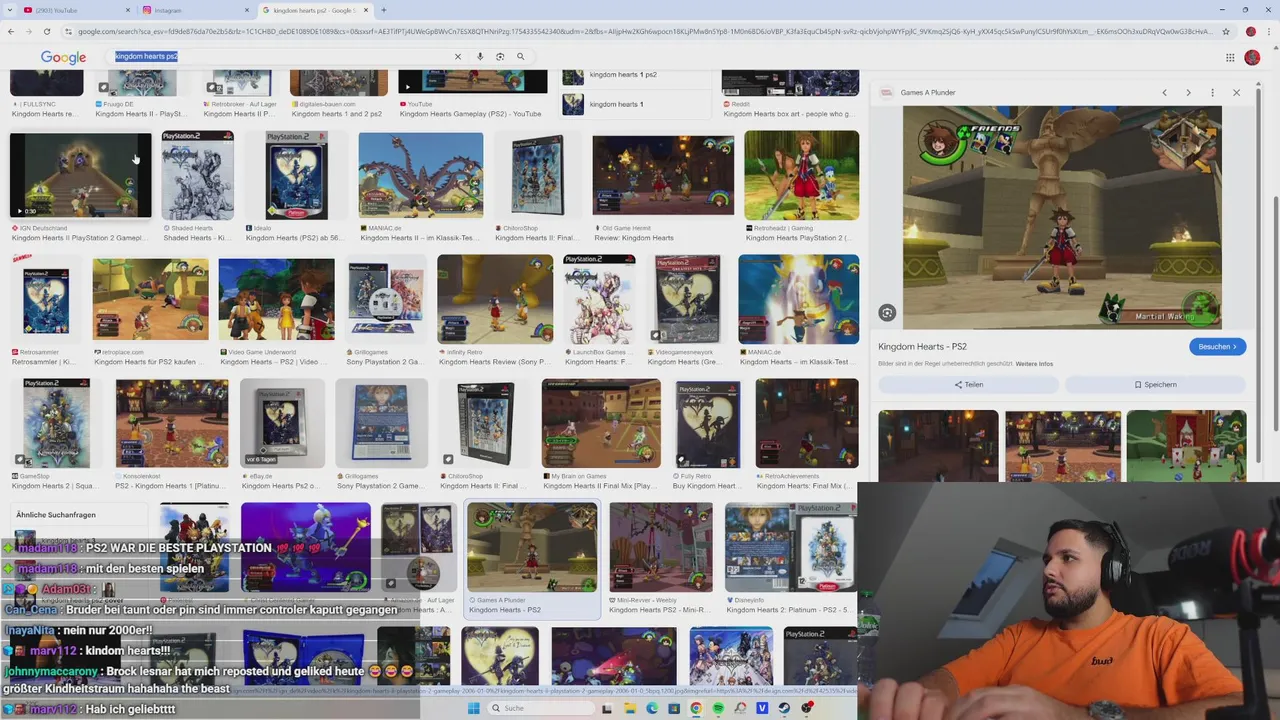Open the Weitere Infos link

point(1034,364)
